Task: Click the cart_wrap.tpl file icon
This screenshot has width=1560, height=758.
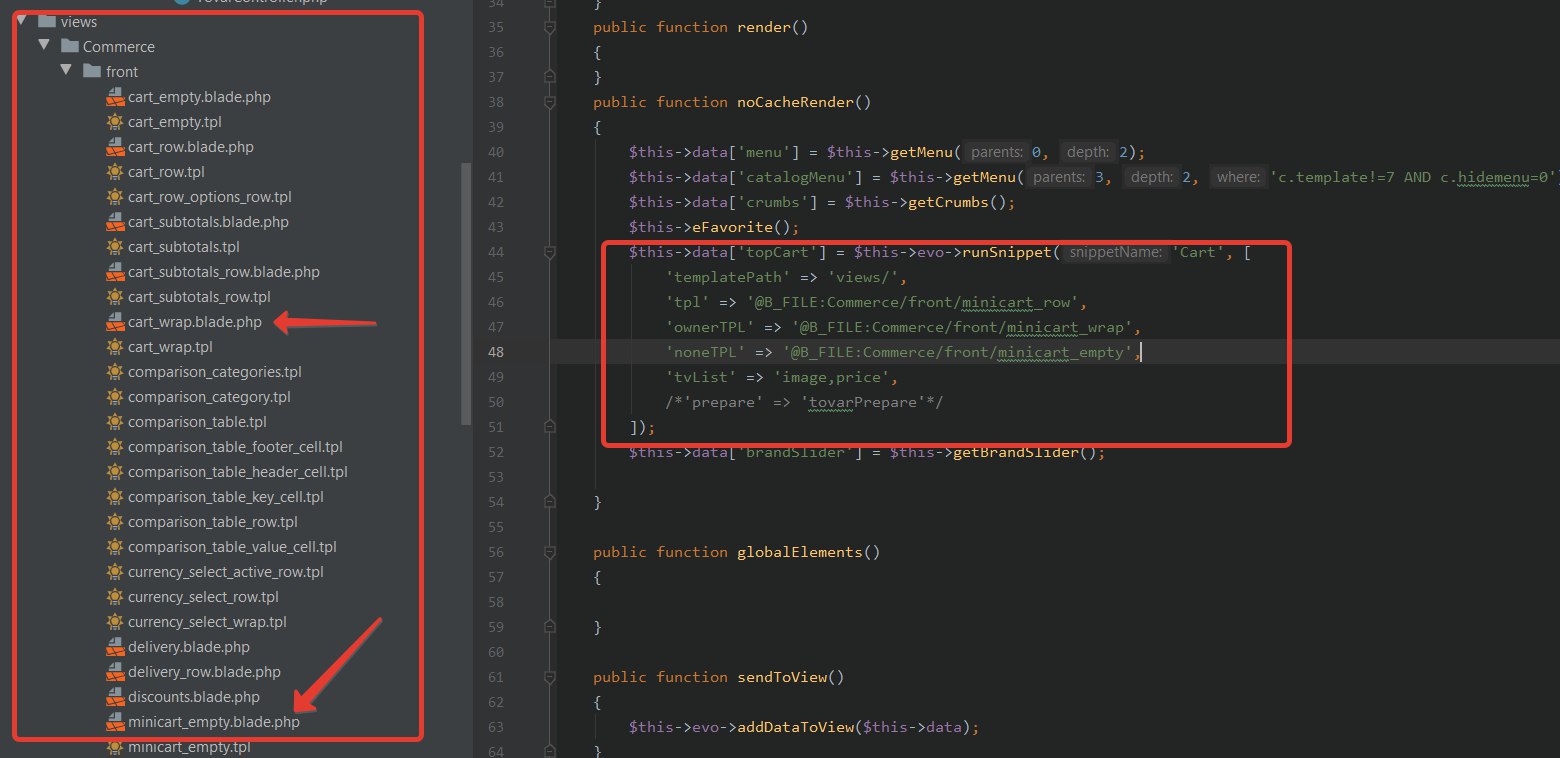Action: click(115, 347)
